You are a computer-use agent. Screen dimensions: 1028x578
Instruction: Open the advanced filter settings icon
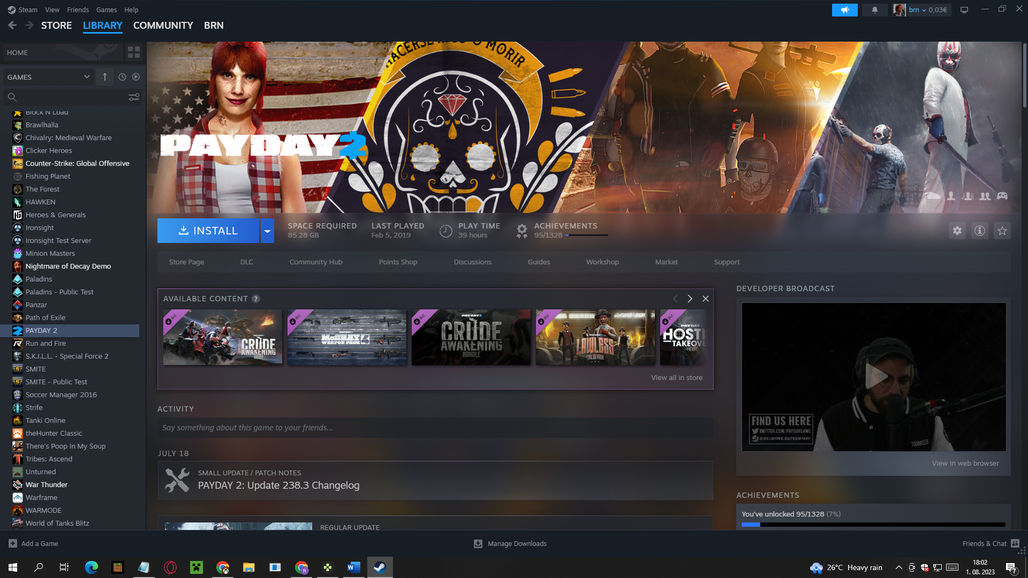click(134, 97)
